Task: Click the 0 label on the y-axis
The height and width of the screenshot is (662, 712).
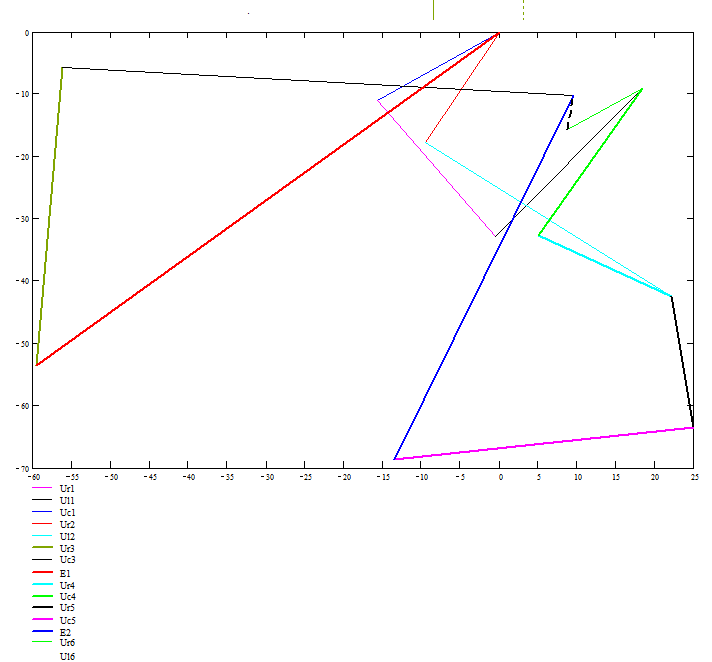Action: tap(27, 33)
